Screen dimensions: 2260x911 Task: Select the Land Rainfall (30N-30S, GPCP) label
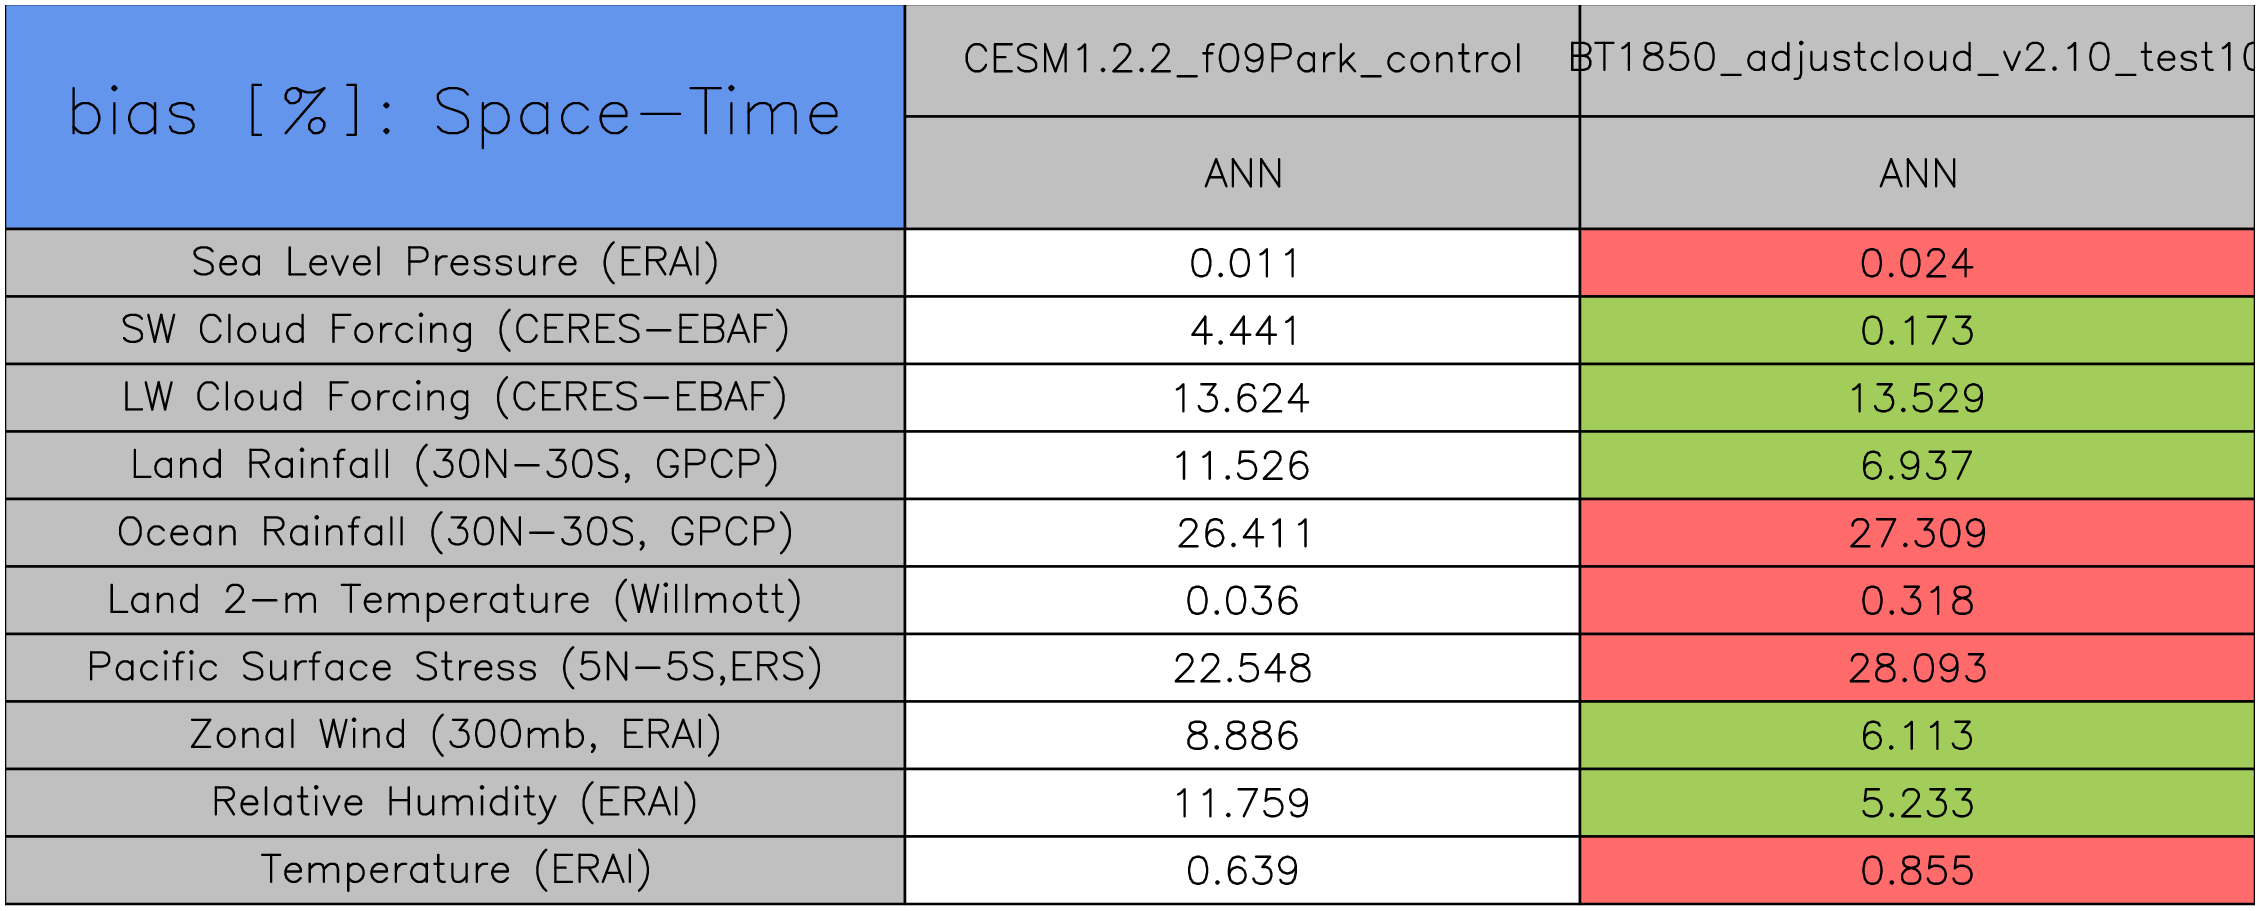tap(455, 465)
